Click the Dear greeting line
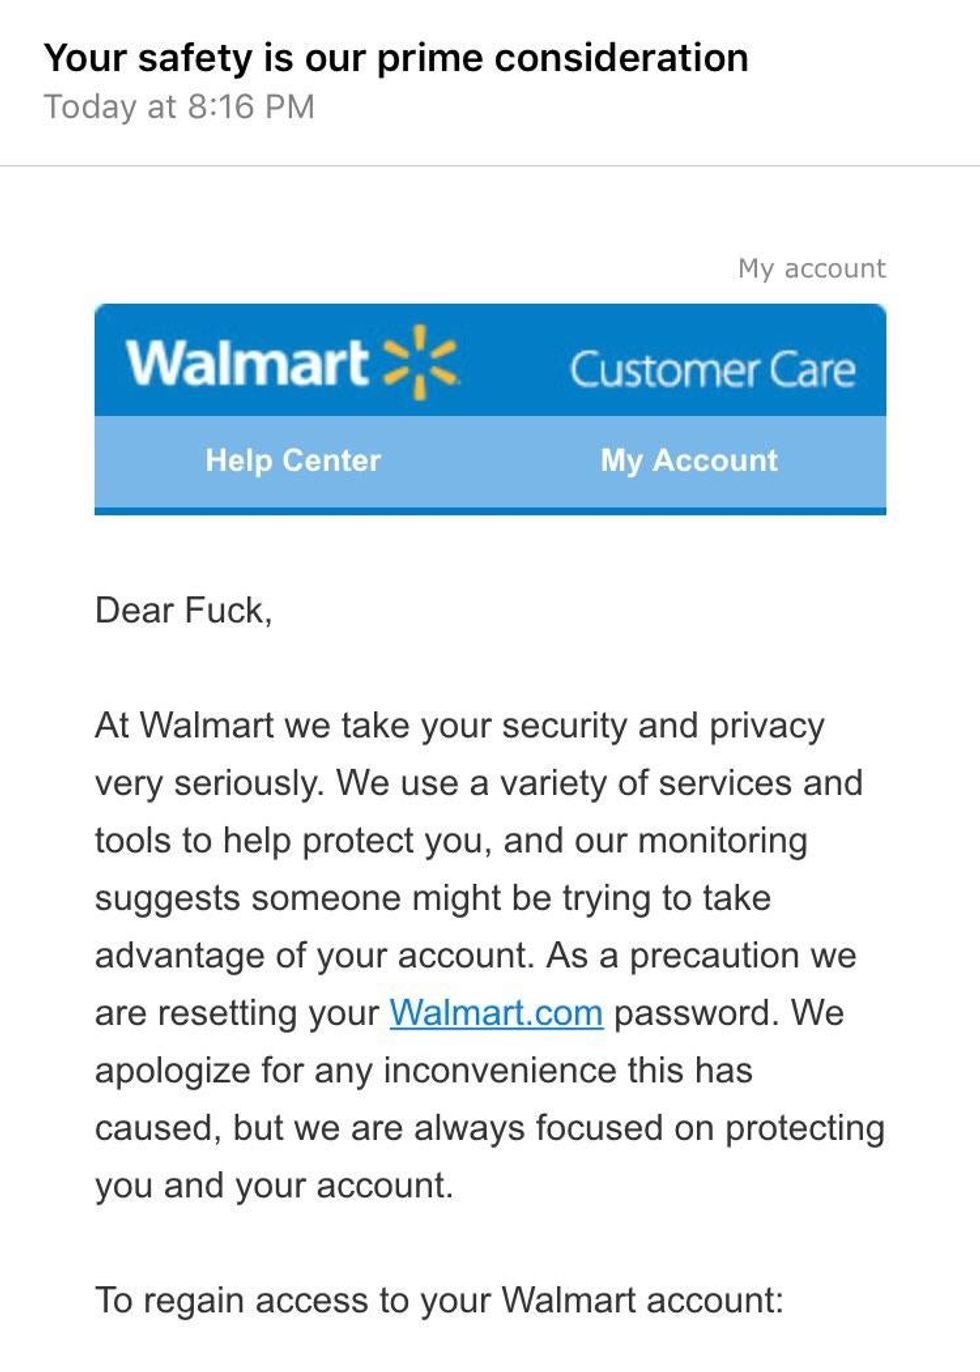980x1372 pixels. (x=184, y=610)
